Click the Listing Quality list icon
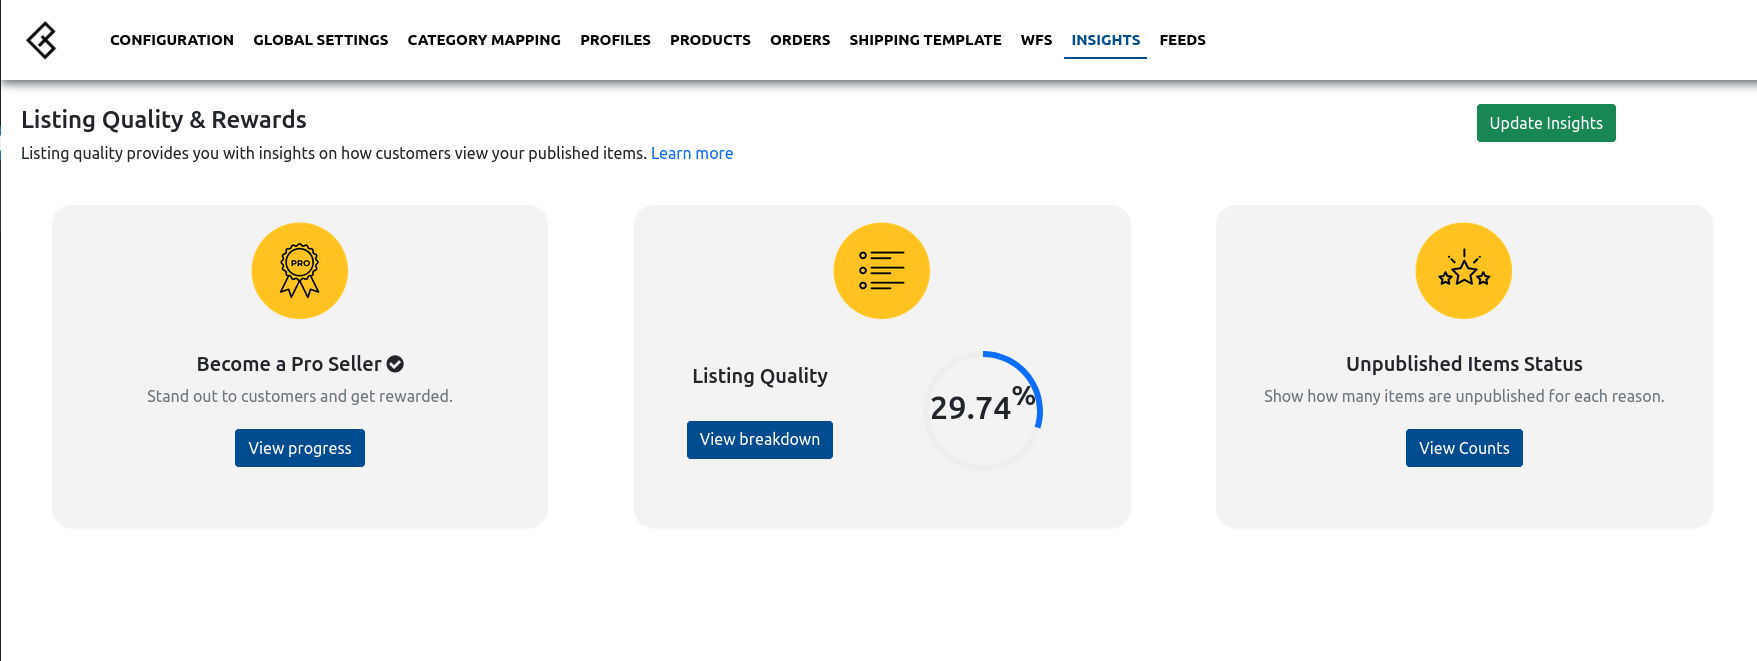Screen dimensions: 1757x661 (x=882, y=271)
